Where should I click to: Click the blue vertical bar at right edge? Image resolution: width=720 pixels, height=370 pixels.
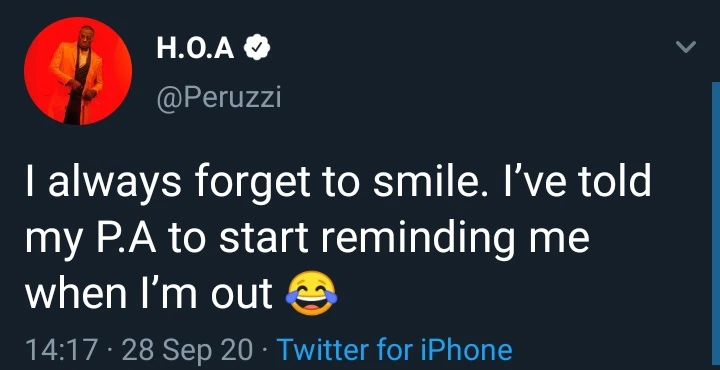tap(716, 226)
